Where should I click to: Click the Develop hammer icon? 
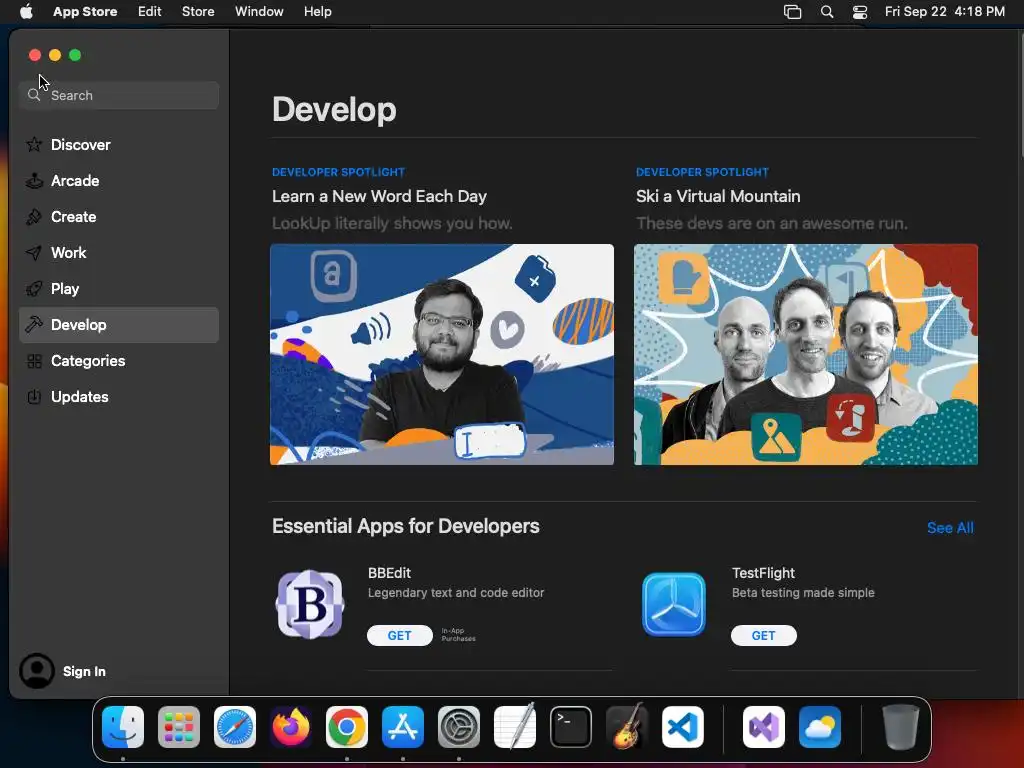(x=34, y=325)
